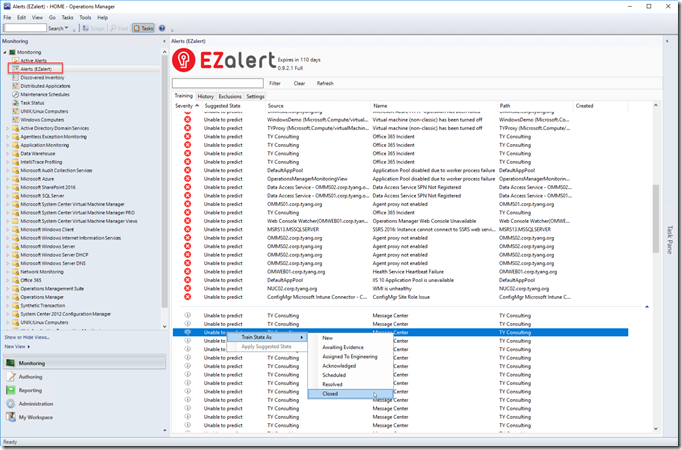
Task: Expand Network Monitoring folder
Action: click(x=7, y=272)
